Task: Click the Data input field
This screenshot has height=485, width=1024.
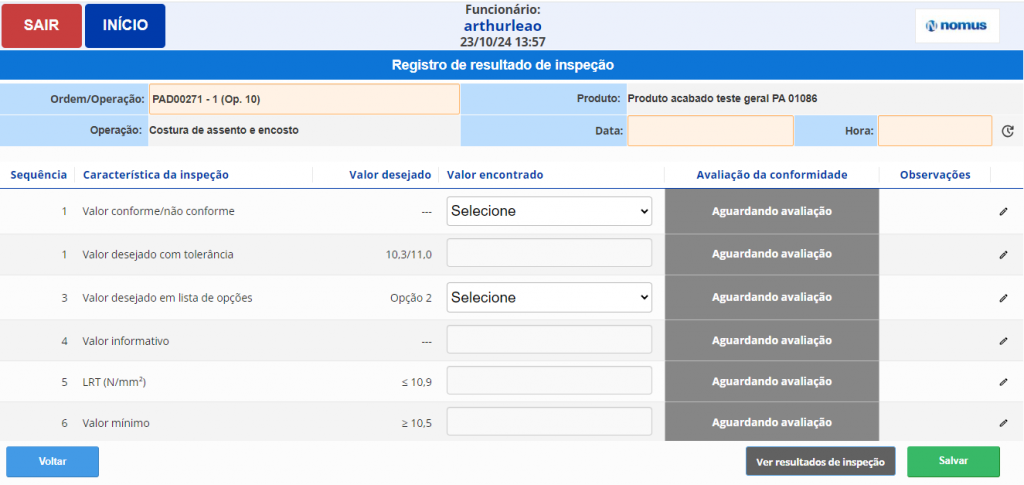Action: point(710,131)
